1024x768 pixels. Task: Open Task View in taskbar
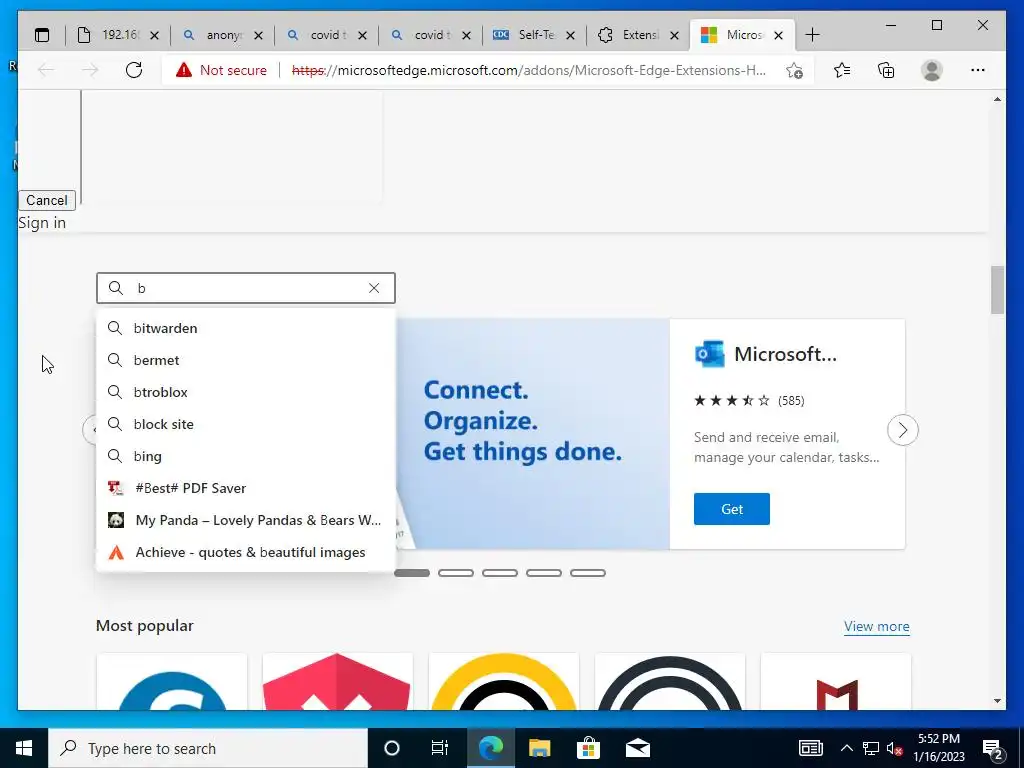pos(440,748)
